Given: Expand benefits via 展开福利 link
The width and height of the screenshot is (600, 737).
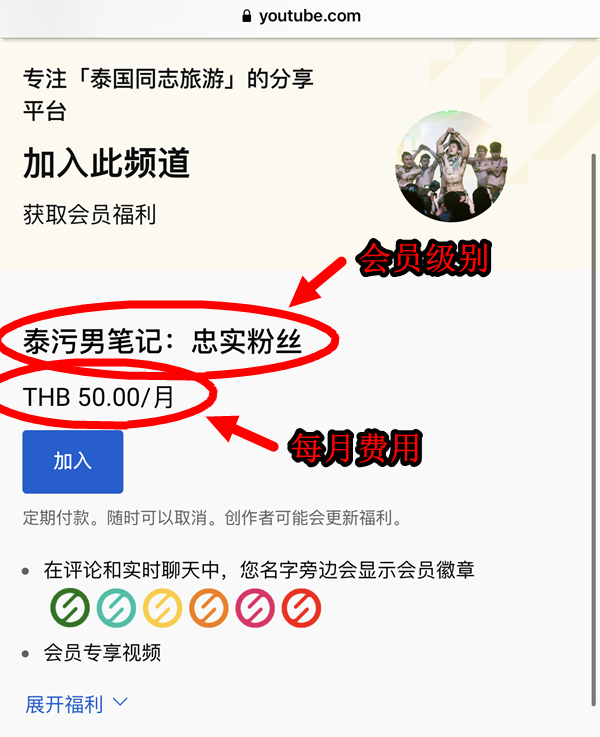Looking at the screenshot, I should pyautogui.click(x=64, y=704).
